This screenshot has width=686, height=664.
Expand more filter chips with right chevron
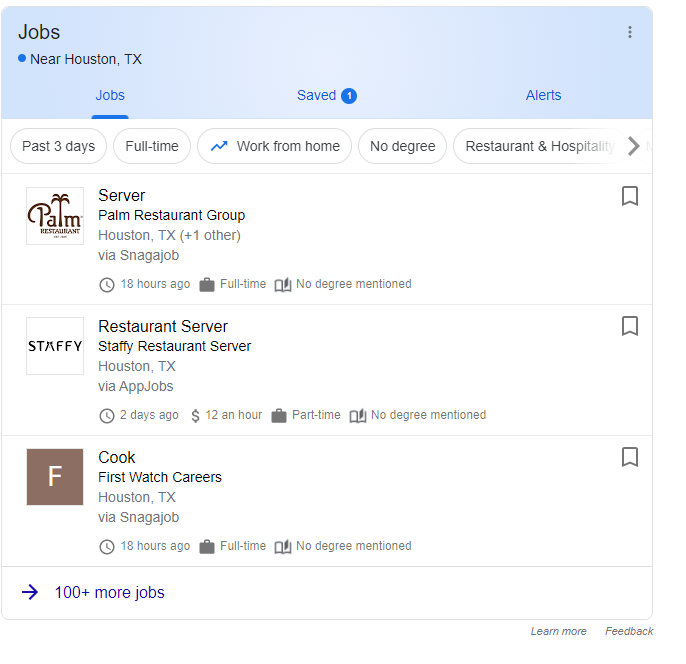tap(634, 146)
